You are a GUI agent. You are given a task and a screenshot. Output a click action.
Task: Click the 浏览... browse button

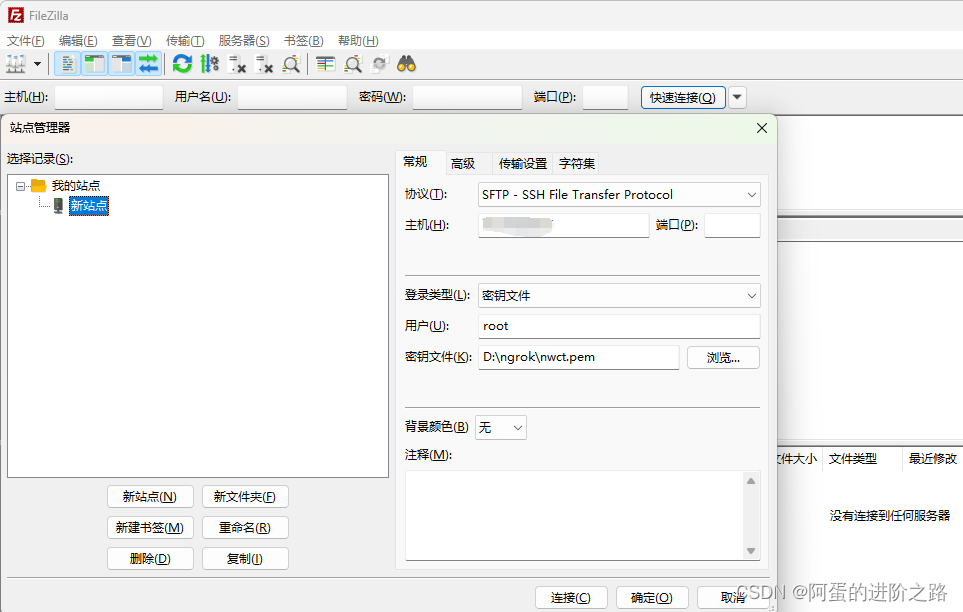click(723, 358)
